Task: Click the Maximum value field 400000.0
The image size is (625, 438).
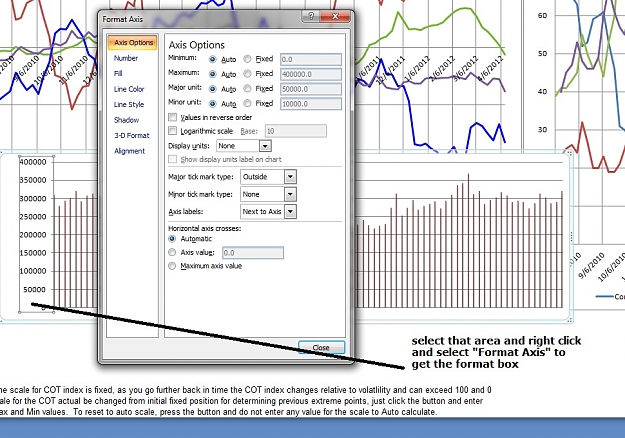Action: [x=311, y=74]
